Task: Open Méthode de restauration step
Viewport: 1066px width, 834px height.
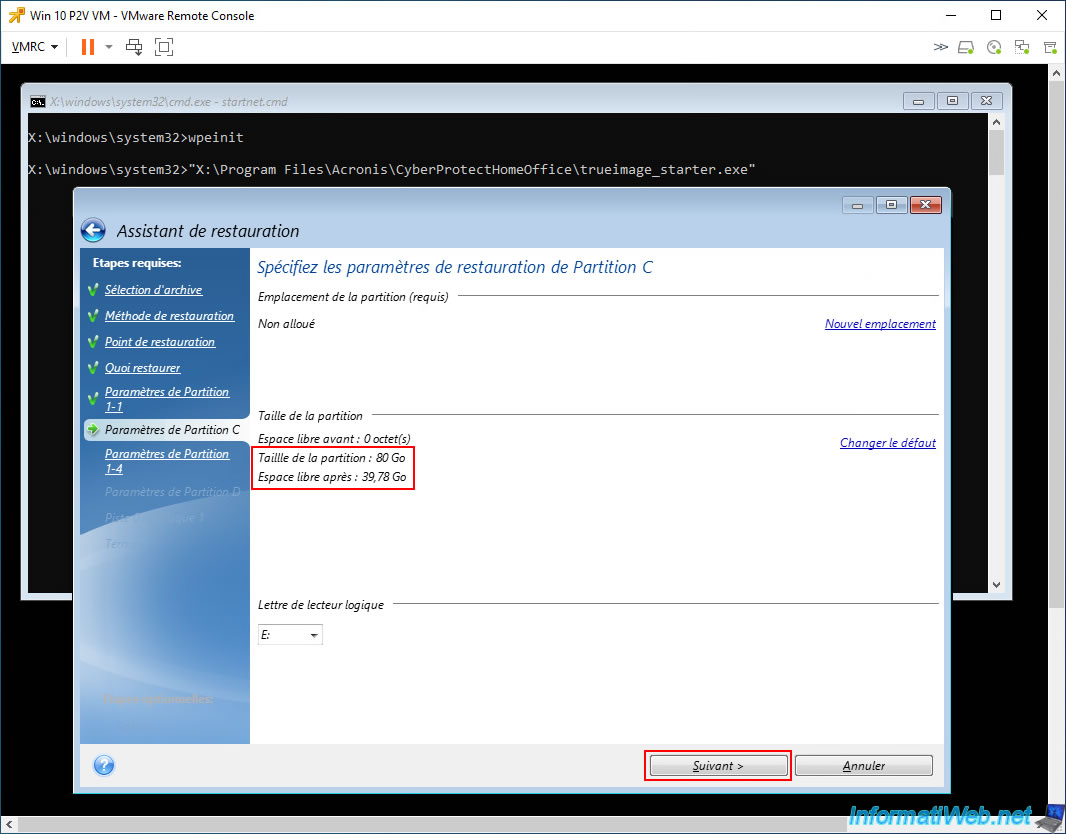Action: [x=169, y=315]
